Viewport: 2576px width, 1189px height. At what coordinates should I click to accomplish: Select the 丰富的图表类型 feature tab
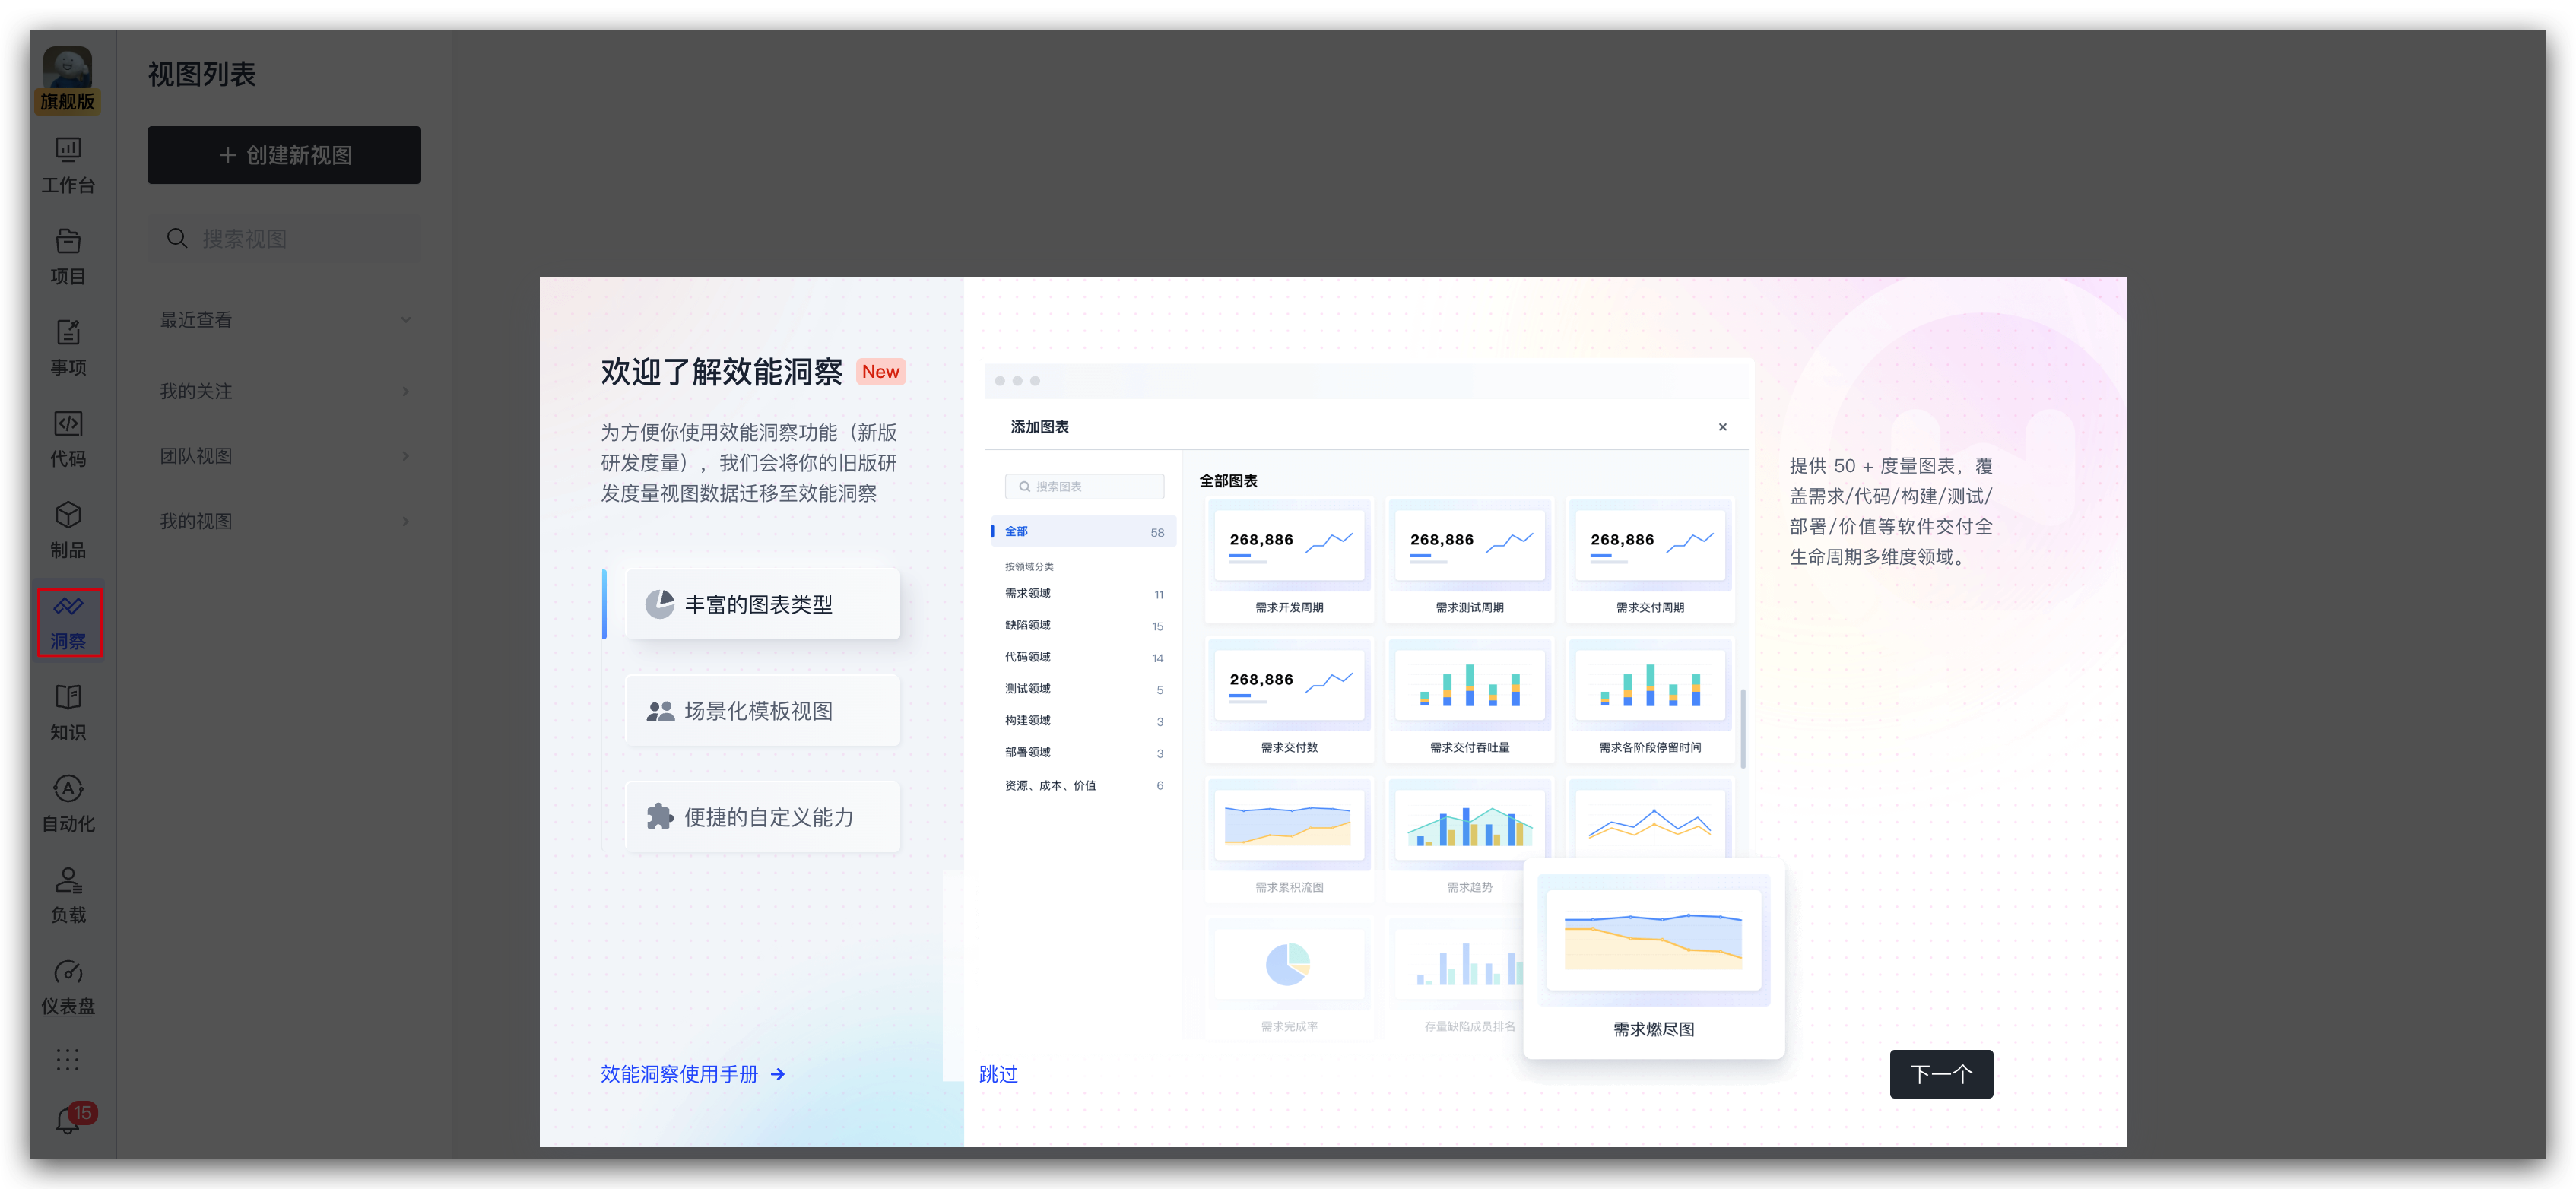coord(763,604)
